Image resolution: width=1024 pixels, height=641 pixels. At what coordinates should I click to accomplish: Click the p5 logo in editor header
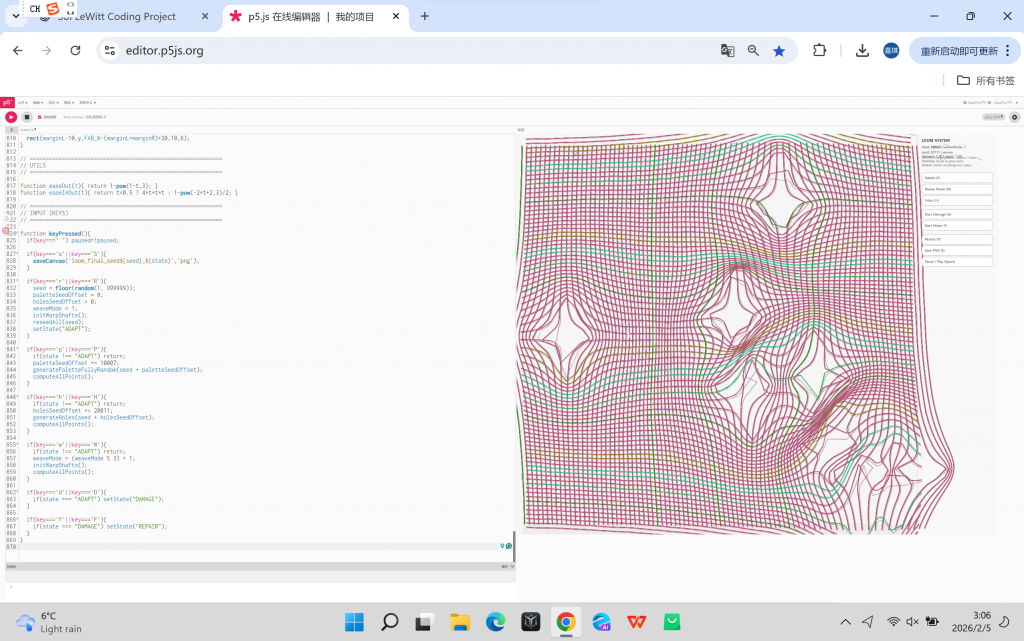(7, 102)
